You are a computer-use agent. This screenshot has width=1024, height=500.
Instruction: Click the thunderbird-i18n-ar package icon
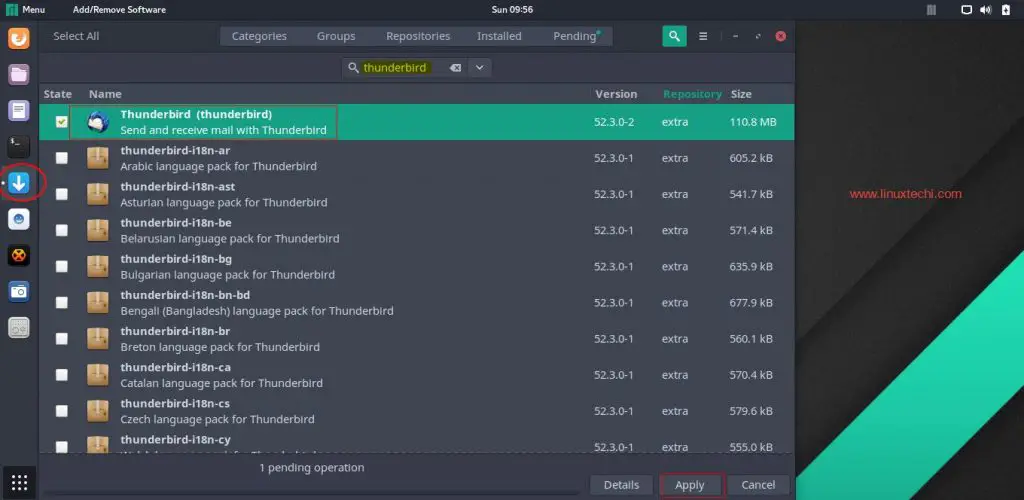pos(98,158)
